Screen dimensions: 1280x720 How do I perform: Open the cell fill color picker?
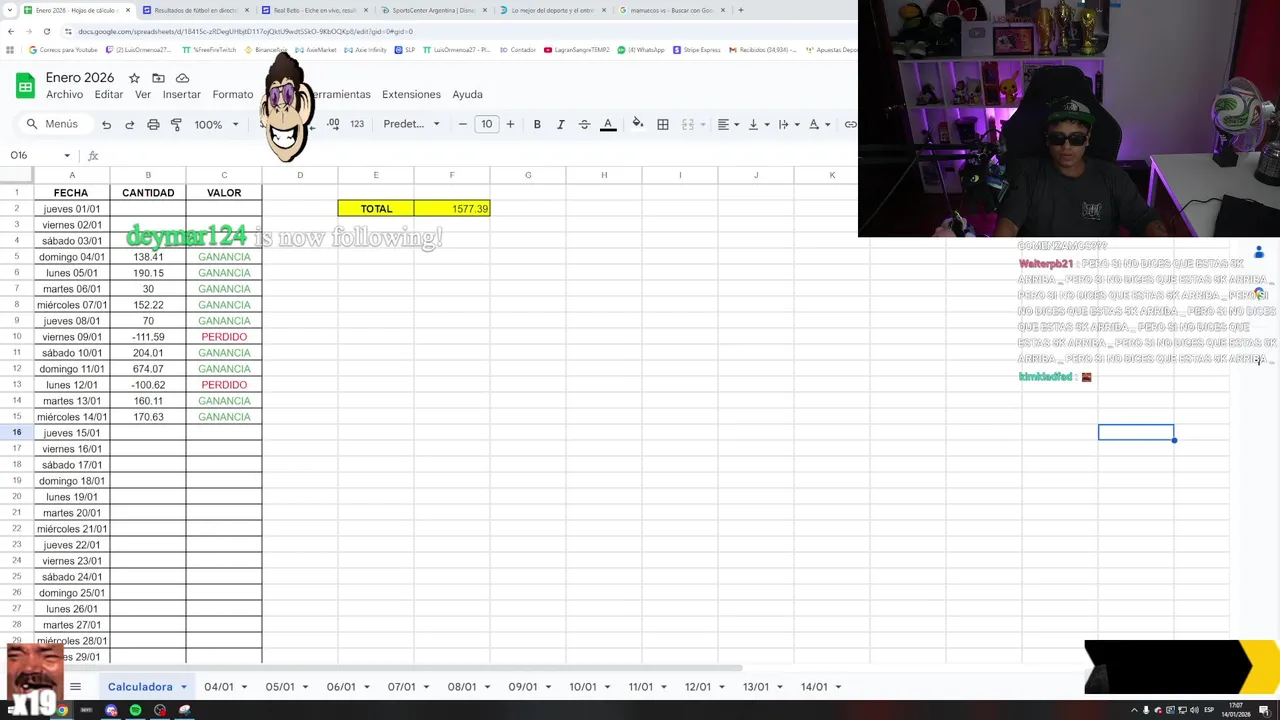(x=638, y=124)
